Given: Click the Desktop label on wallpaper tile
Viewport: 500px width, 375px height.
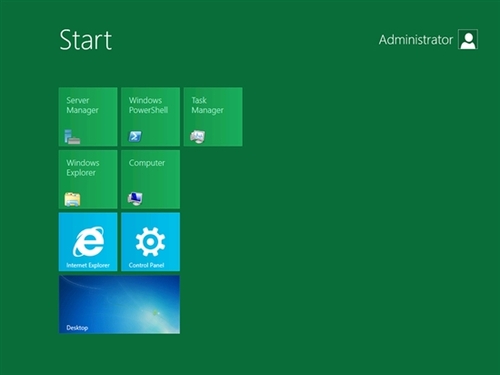Looking at the screenshot, I should point(77,328).
